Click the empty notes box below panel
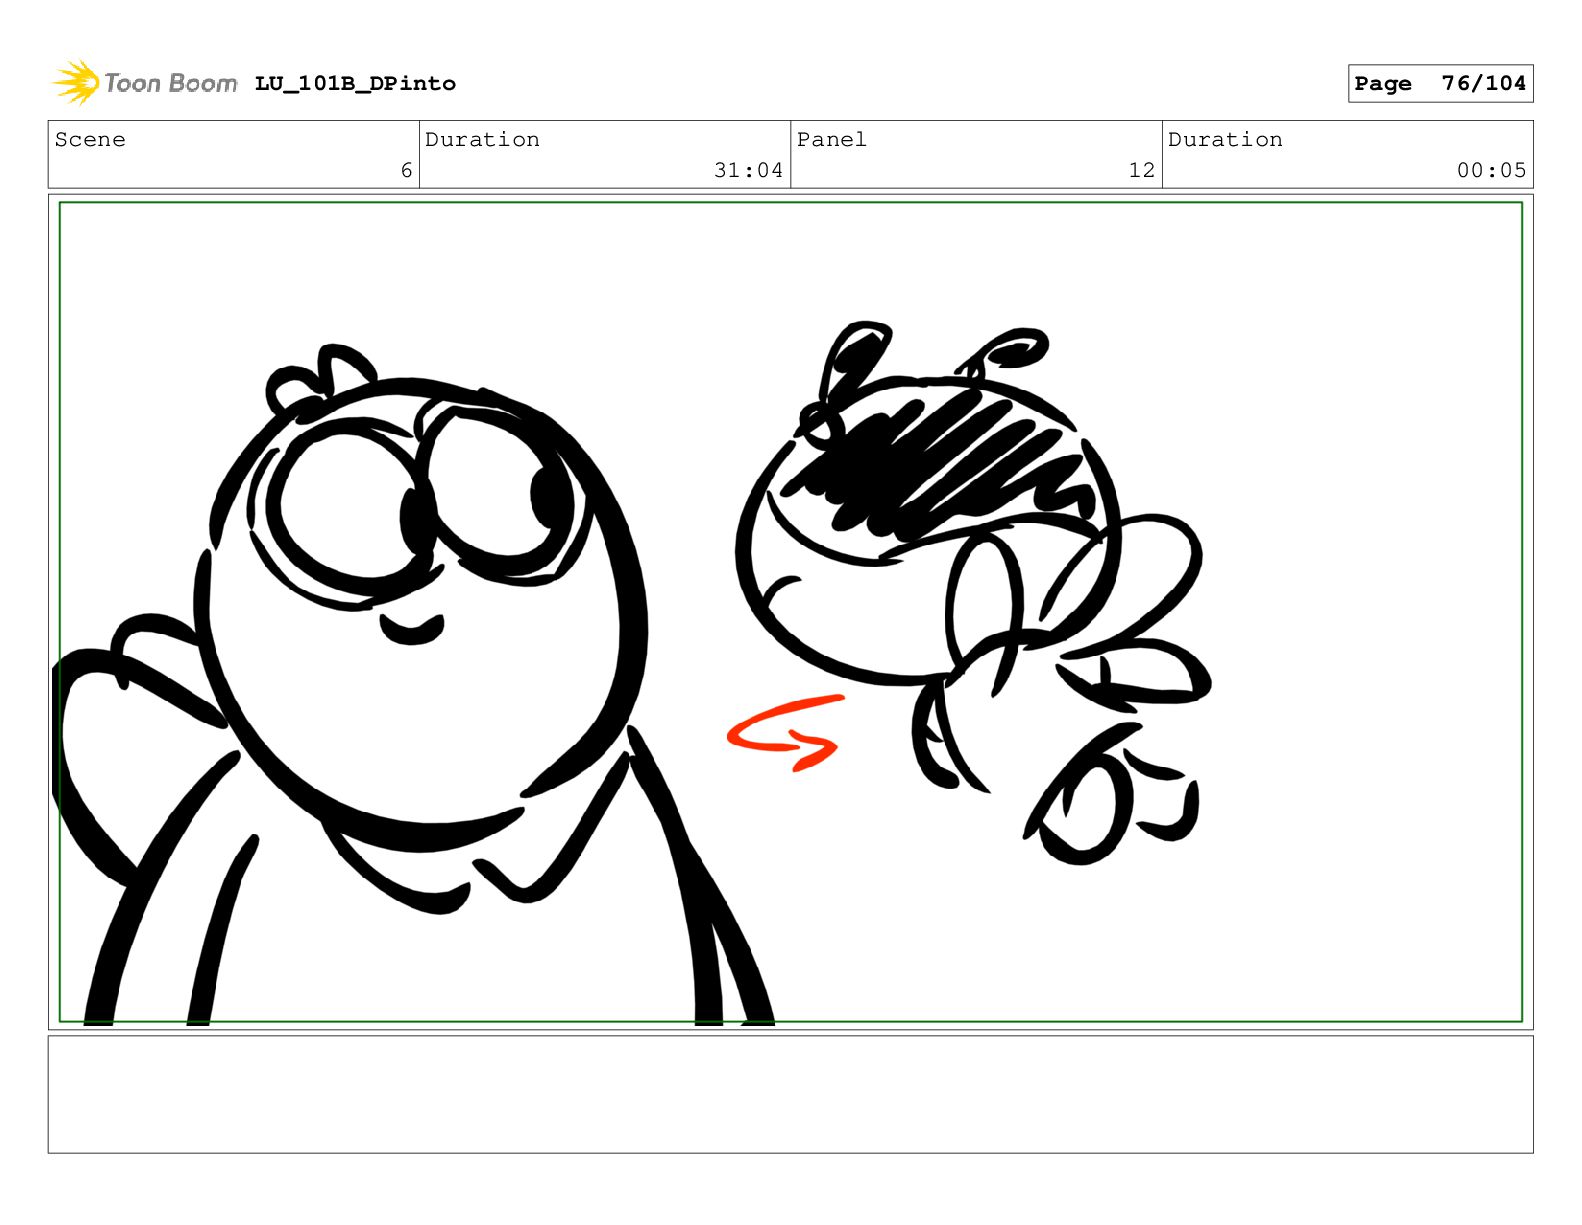The height and width of the screenshot is (1225, 1582). [790, 1094]
